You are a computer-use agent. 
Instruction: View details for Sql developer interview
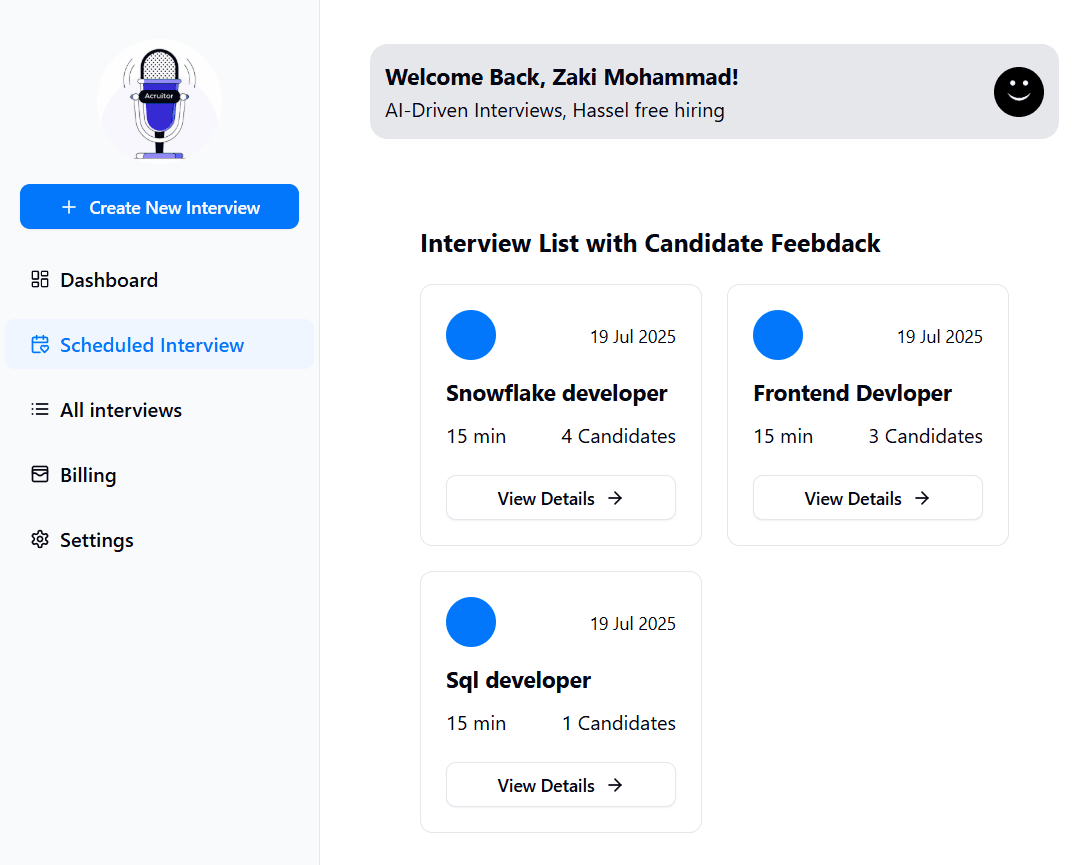[x=561, y=784]
